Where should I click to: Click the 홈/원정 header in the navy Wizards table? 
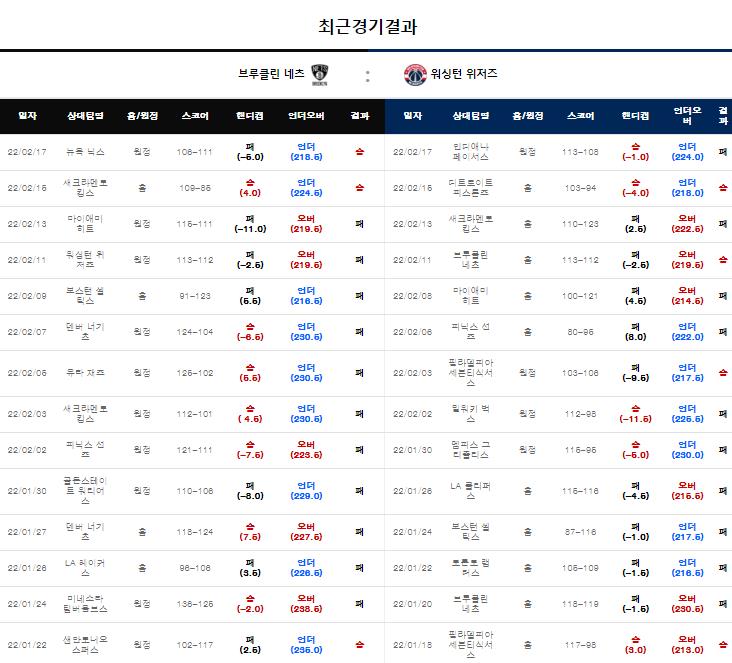pyautogui.click(x=528, y=116)
